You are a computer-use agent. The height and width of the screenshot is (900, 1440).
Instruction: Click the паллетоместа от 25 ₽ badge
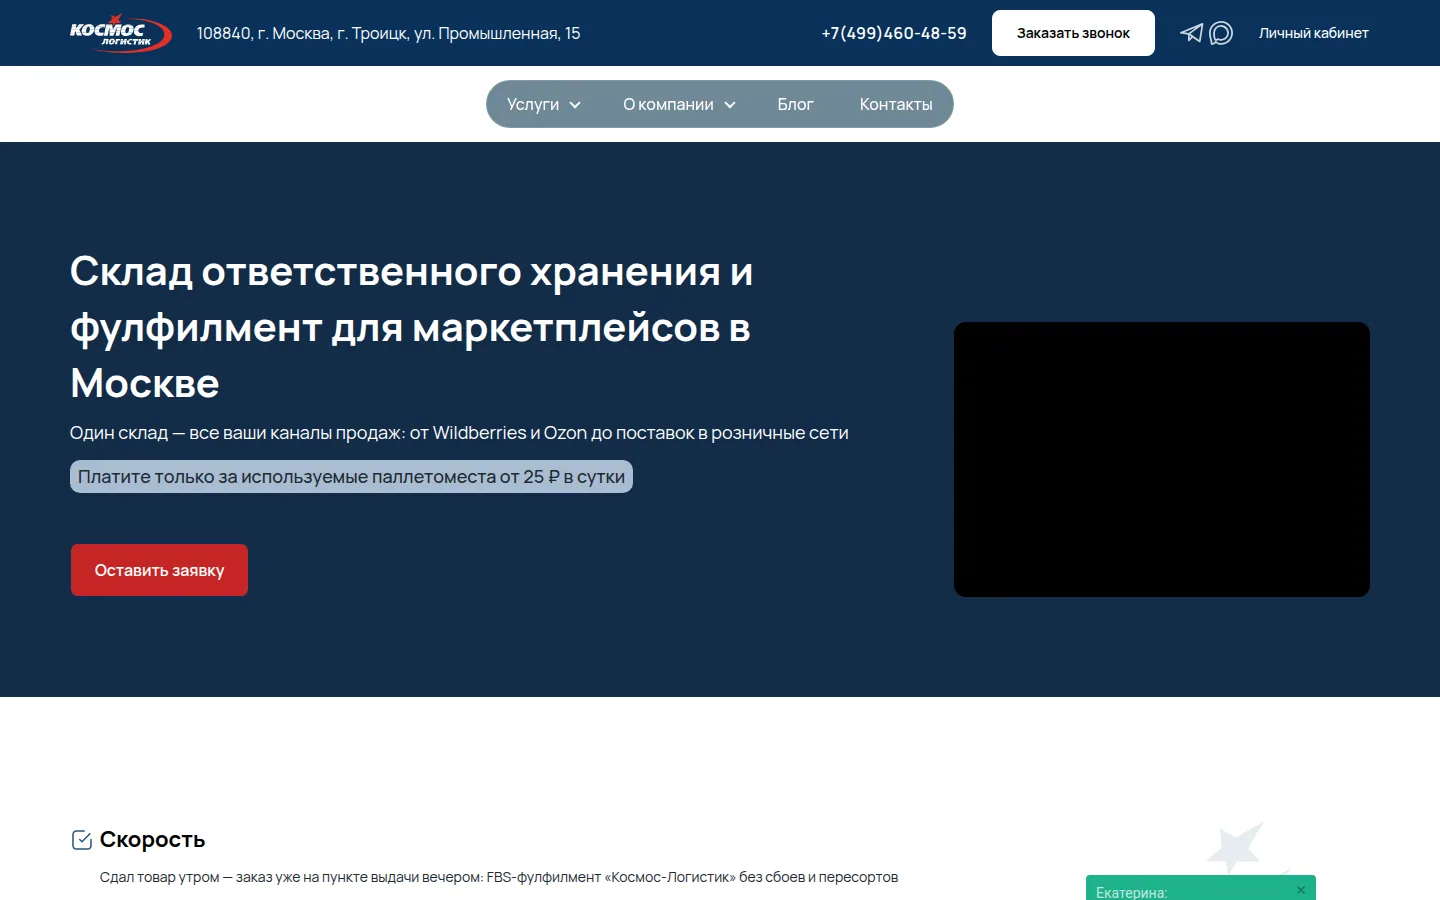click(351, 477)
